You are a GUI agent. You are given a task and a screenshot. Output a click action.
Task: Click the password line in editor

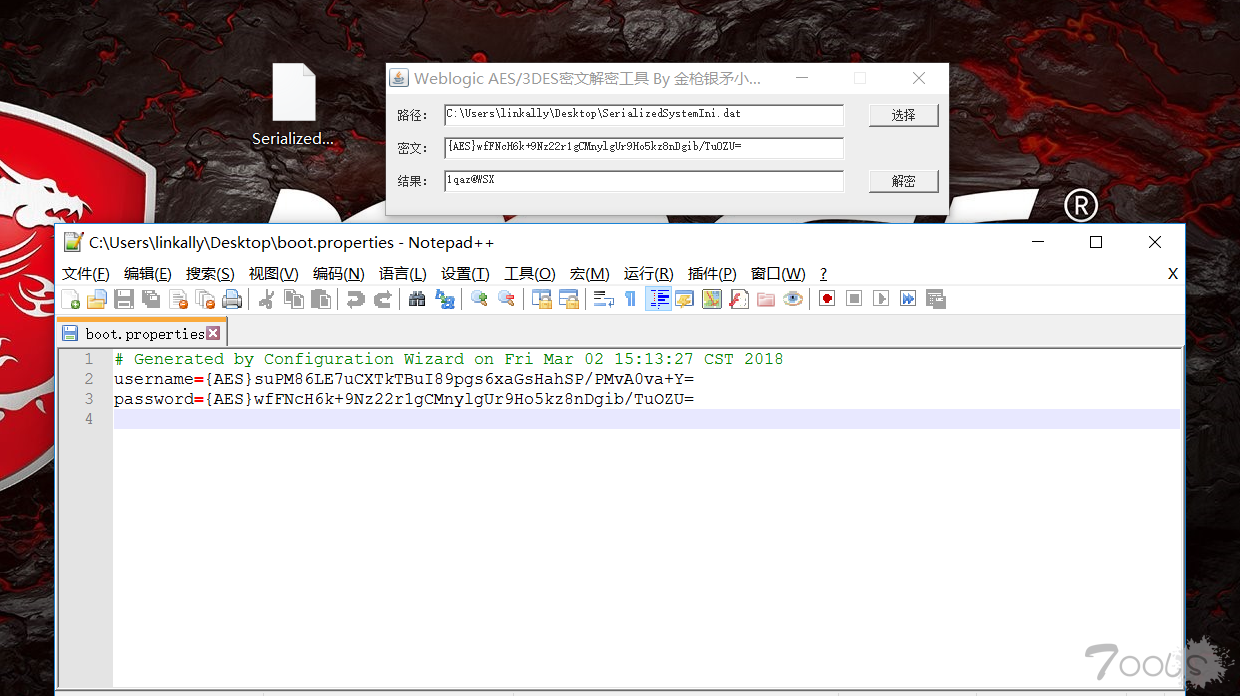404,399
